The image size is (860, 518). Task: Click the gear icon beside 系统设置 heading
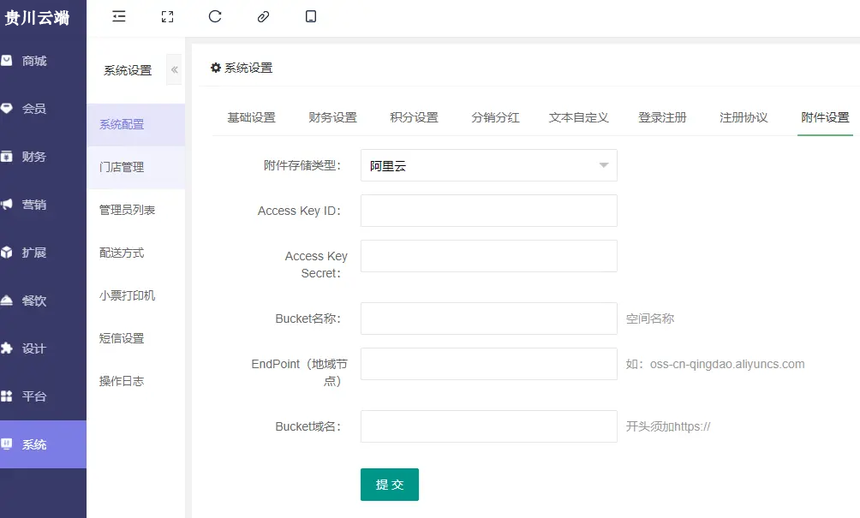point(216,67)
